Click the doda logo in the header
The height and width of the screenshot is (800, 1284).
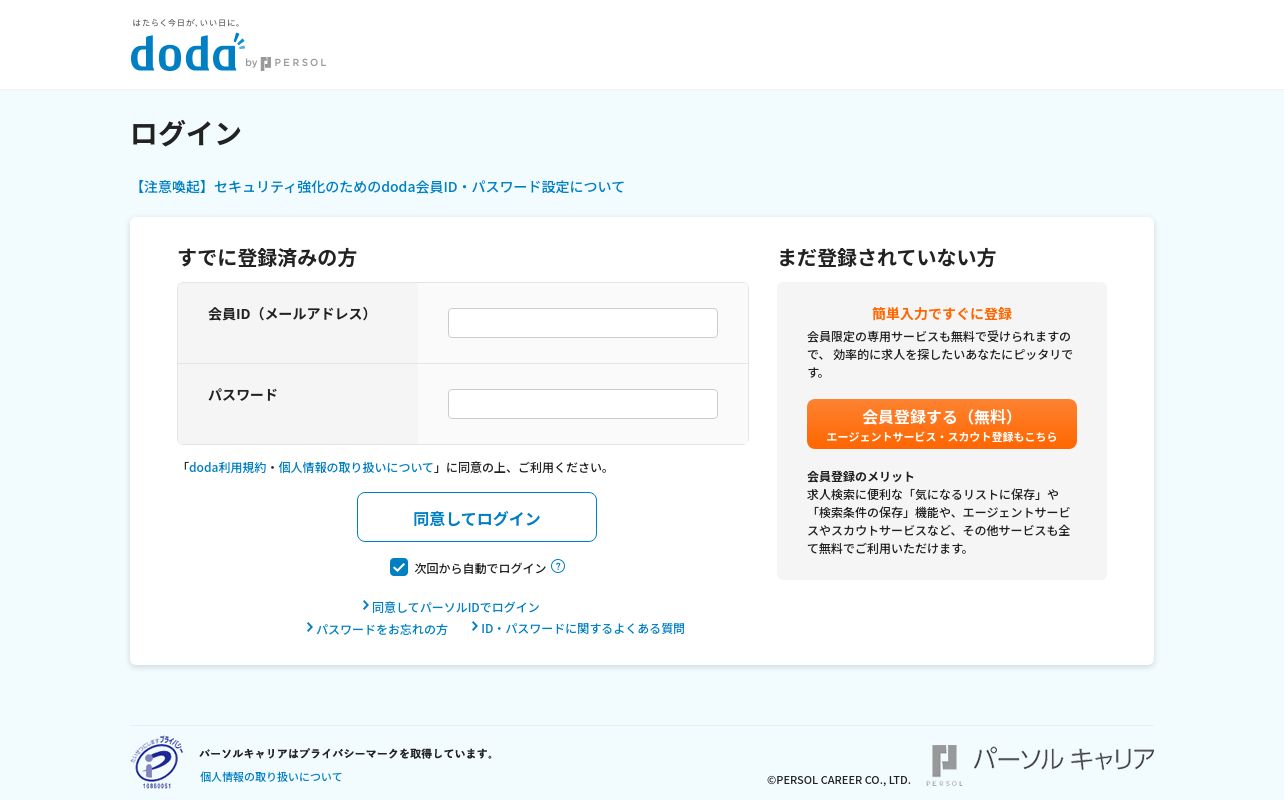(x=188, y=52)
